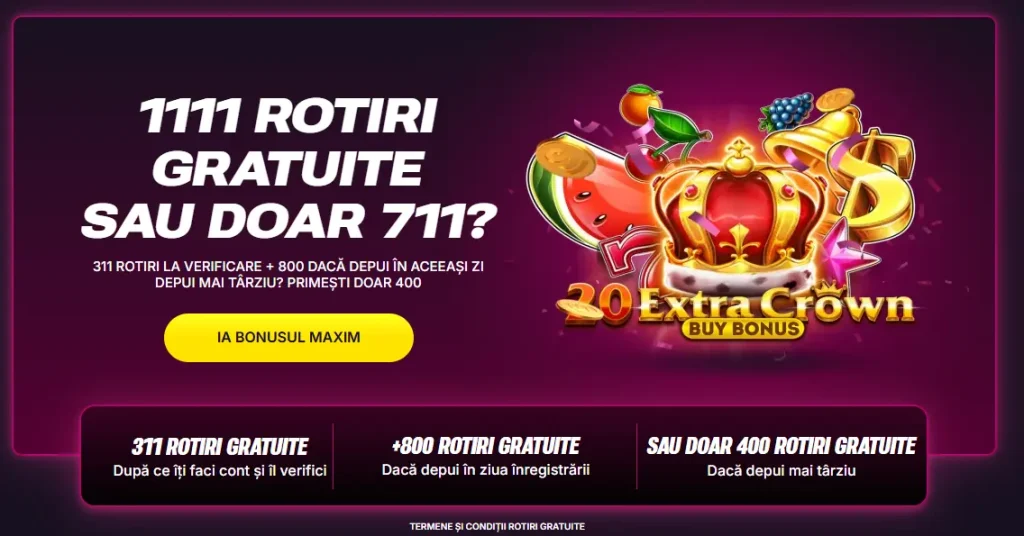Click the blue grapes icon

point(786,111)
